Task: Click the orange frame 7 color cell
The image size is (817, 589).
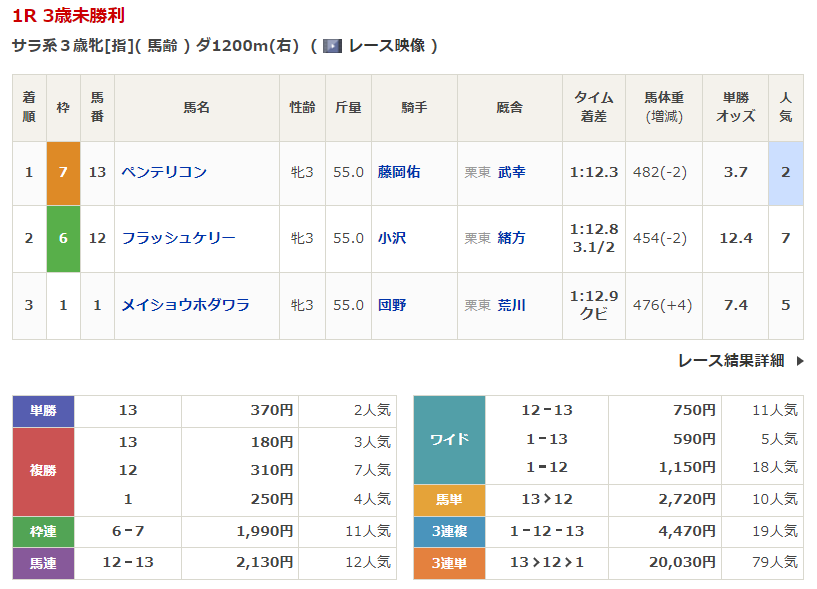Action: click(x=63, y=172)
